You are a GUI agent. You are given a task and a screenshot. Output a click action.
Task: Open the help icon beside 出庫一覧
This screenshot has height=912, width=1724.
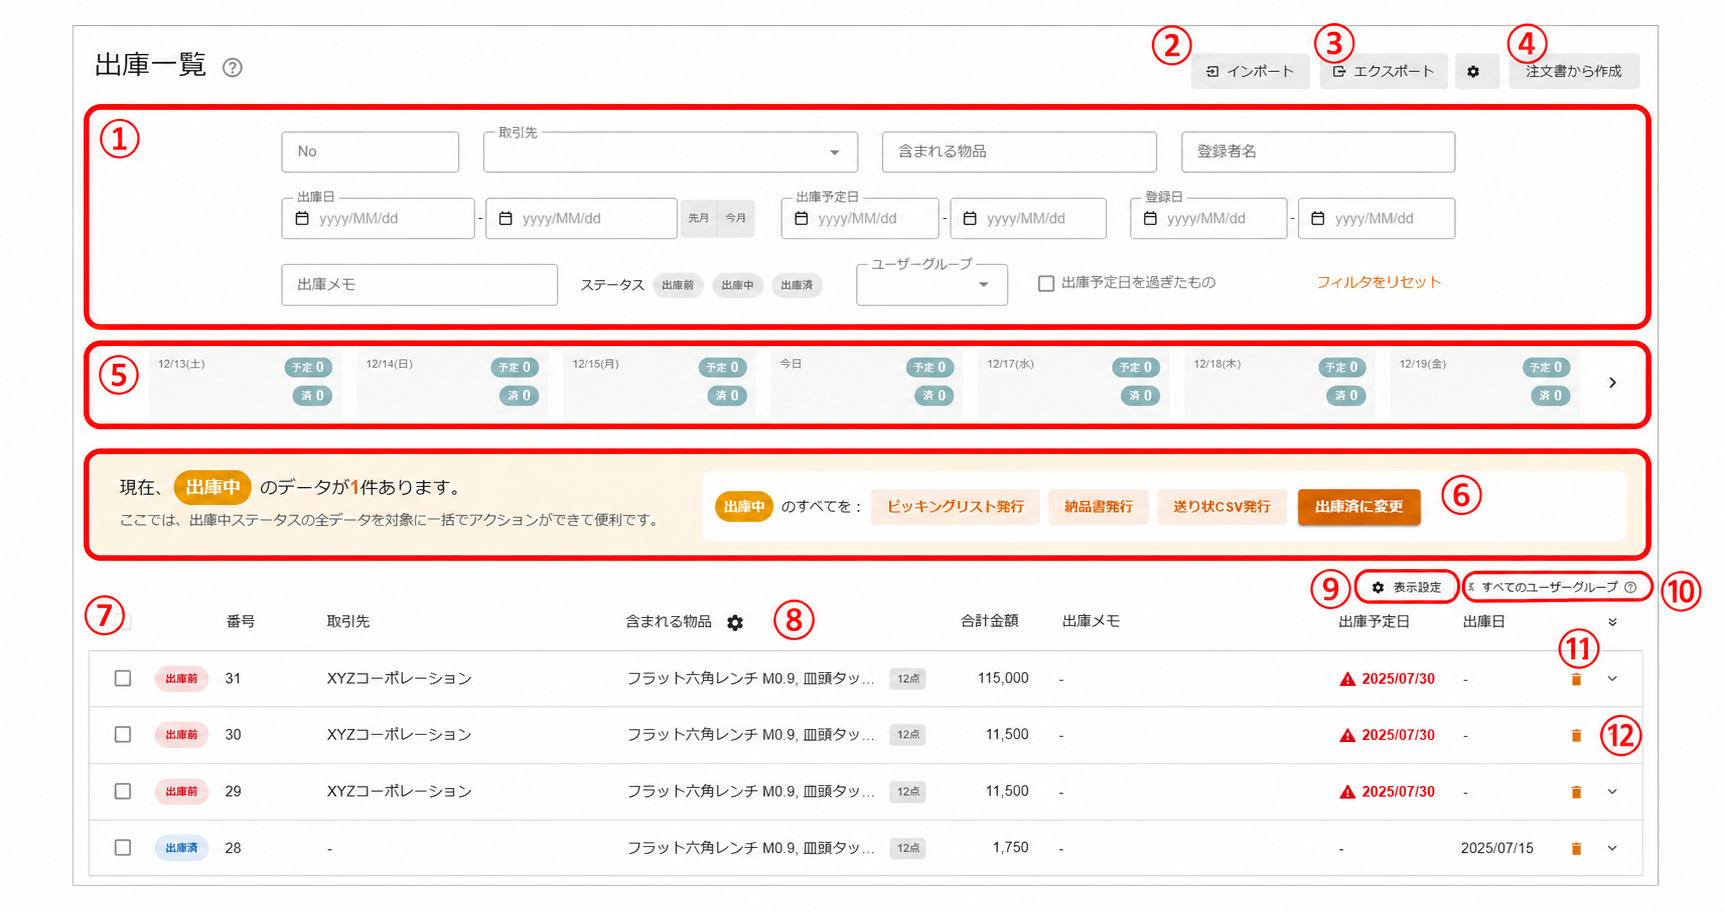(232, 67)
